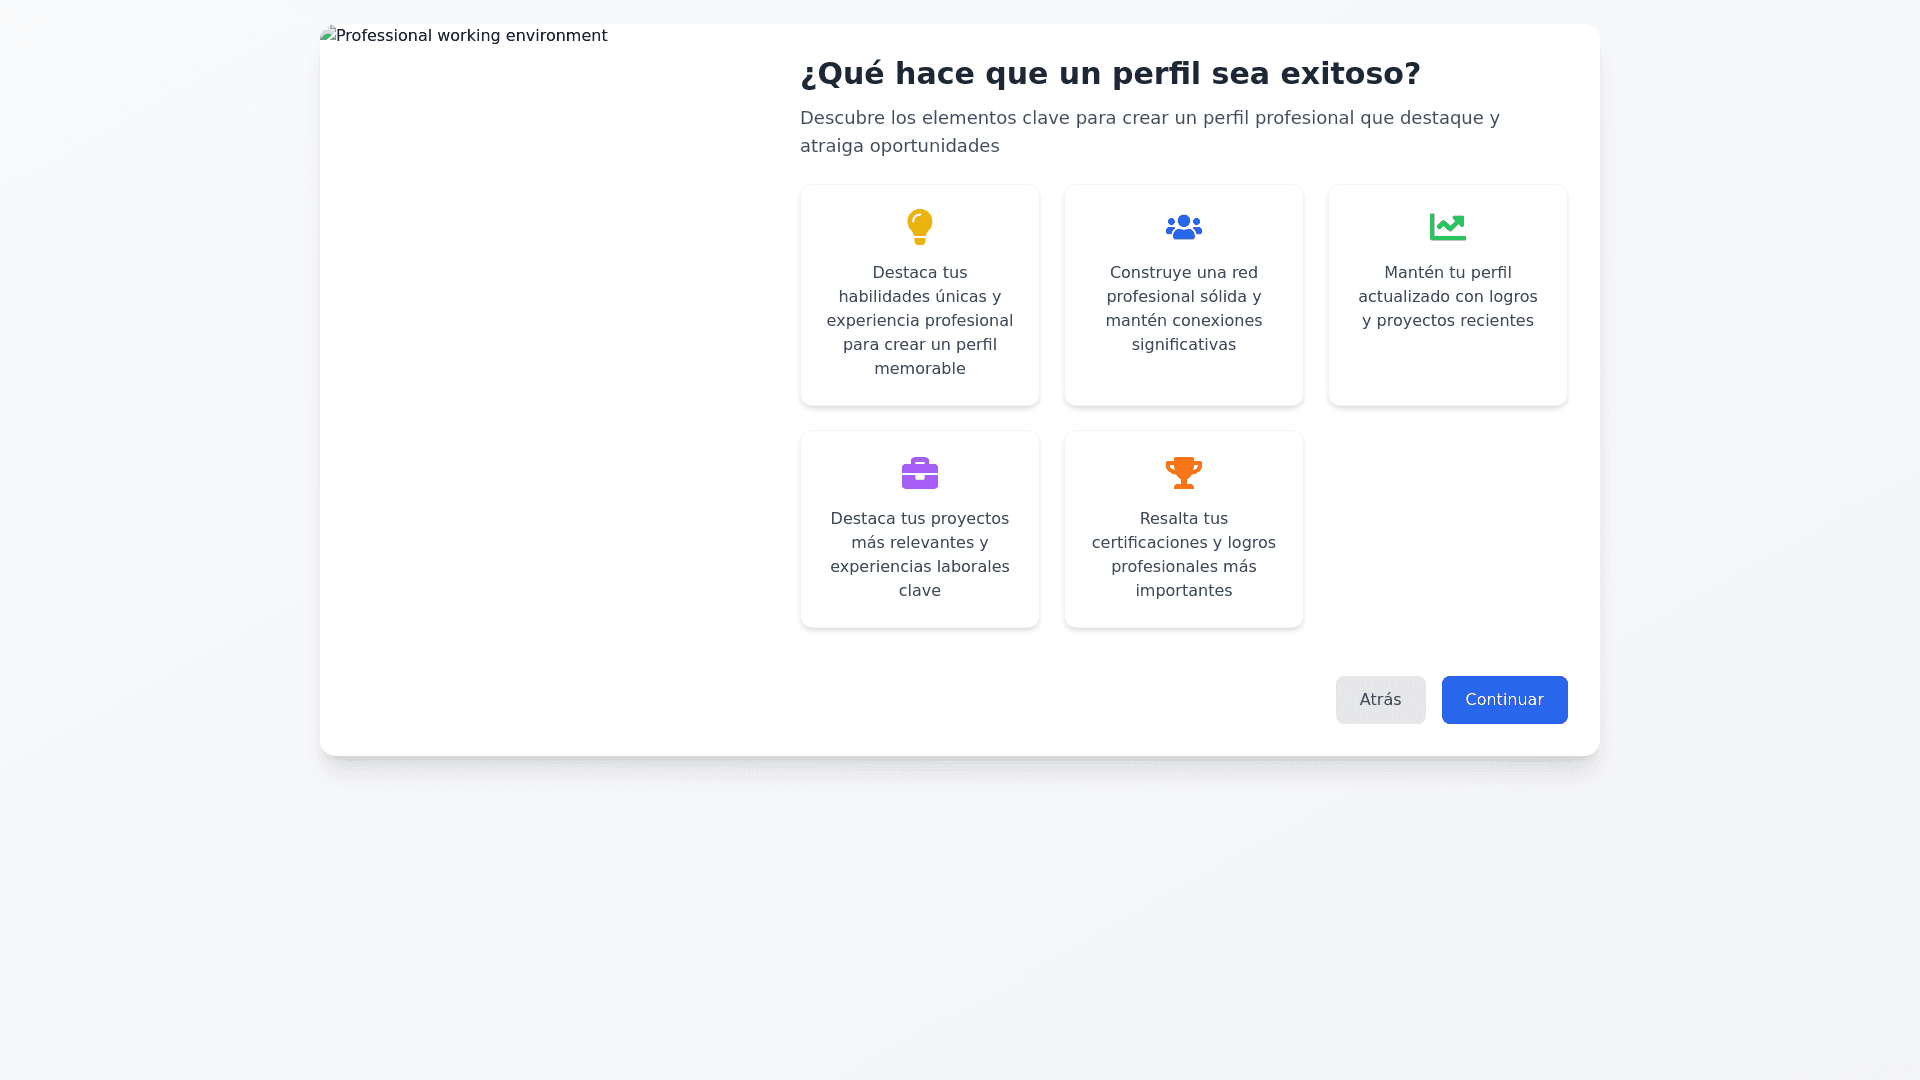This screenshot has width=1920, height=1080.
Task: Click the yellow lightbulb icon
Action: pos(919,227)
